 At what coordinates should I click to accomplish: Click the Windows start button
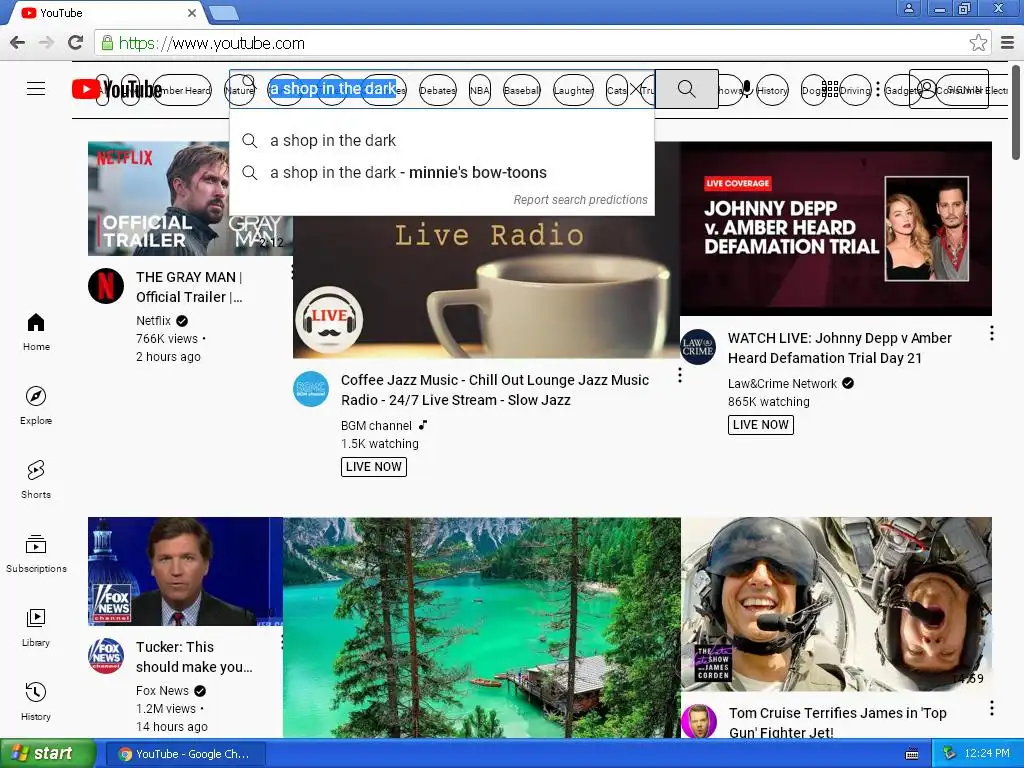coord(47,754)
